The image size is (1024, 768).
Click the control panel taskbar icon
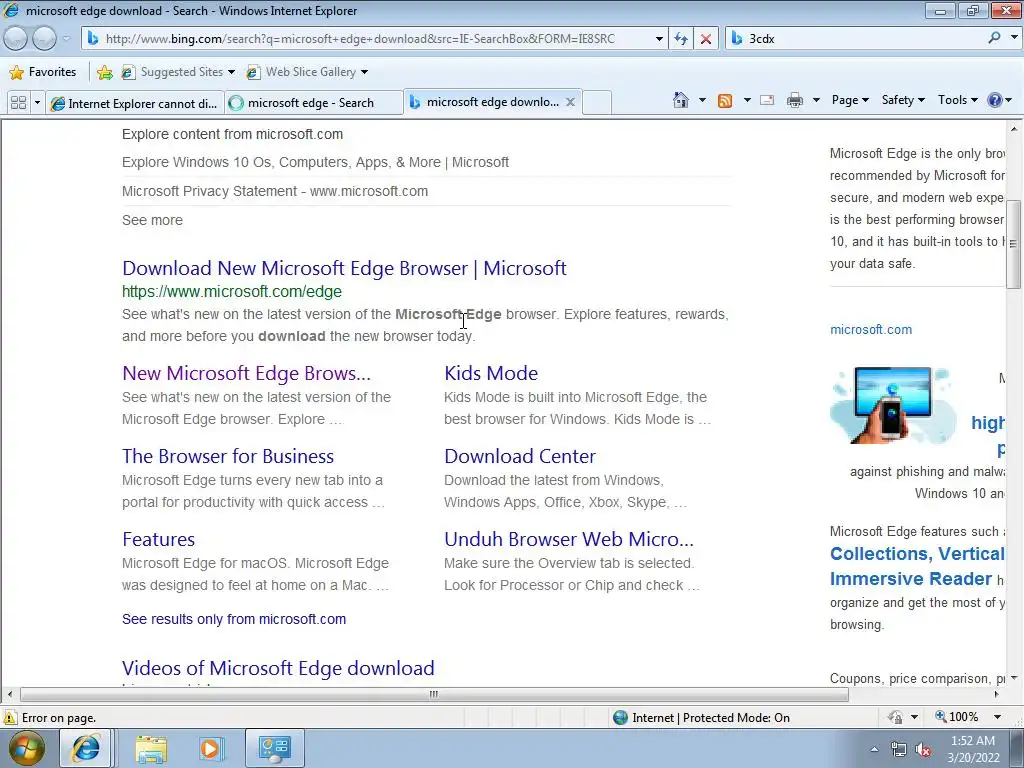point(274,748)
